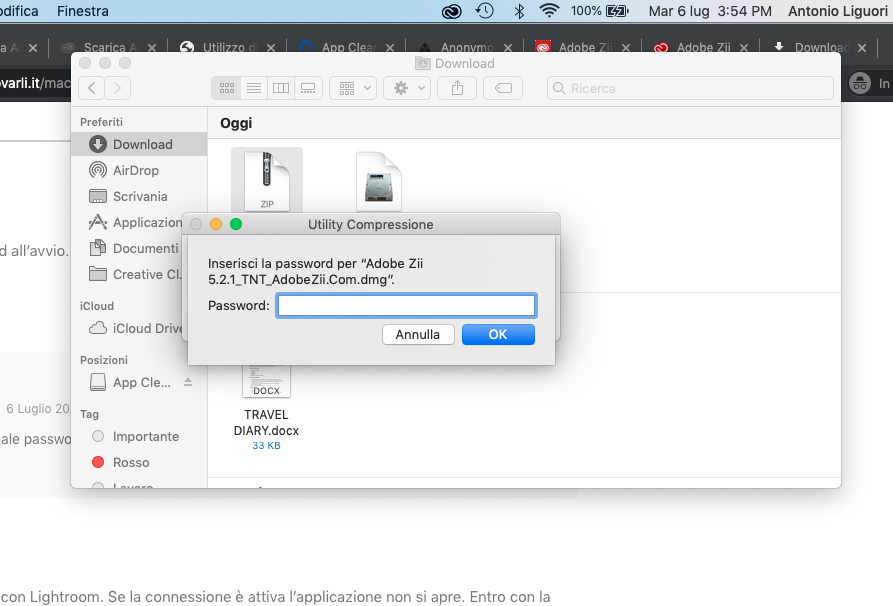
Task: Open the Finestra menu
Action: [83, 11]
